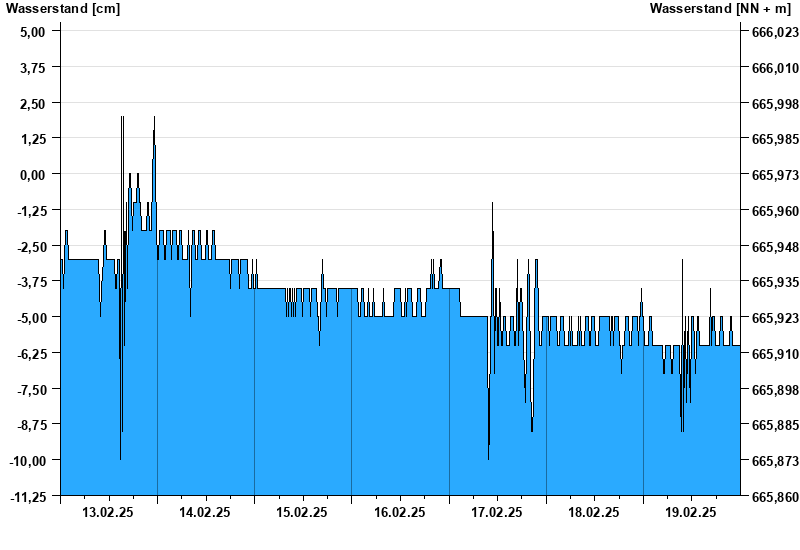Choose the 18.02.25 date label
The image size is (800, 550).
tap(594, 513)
